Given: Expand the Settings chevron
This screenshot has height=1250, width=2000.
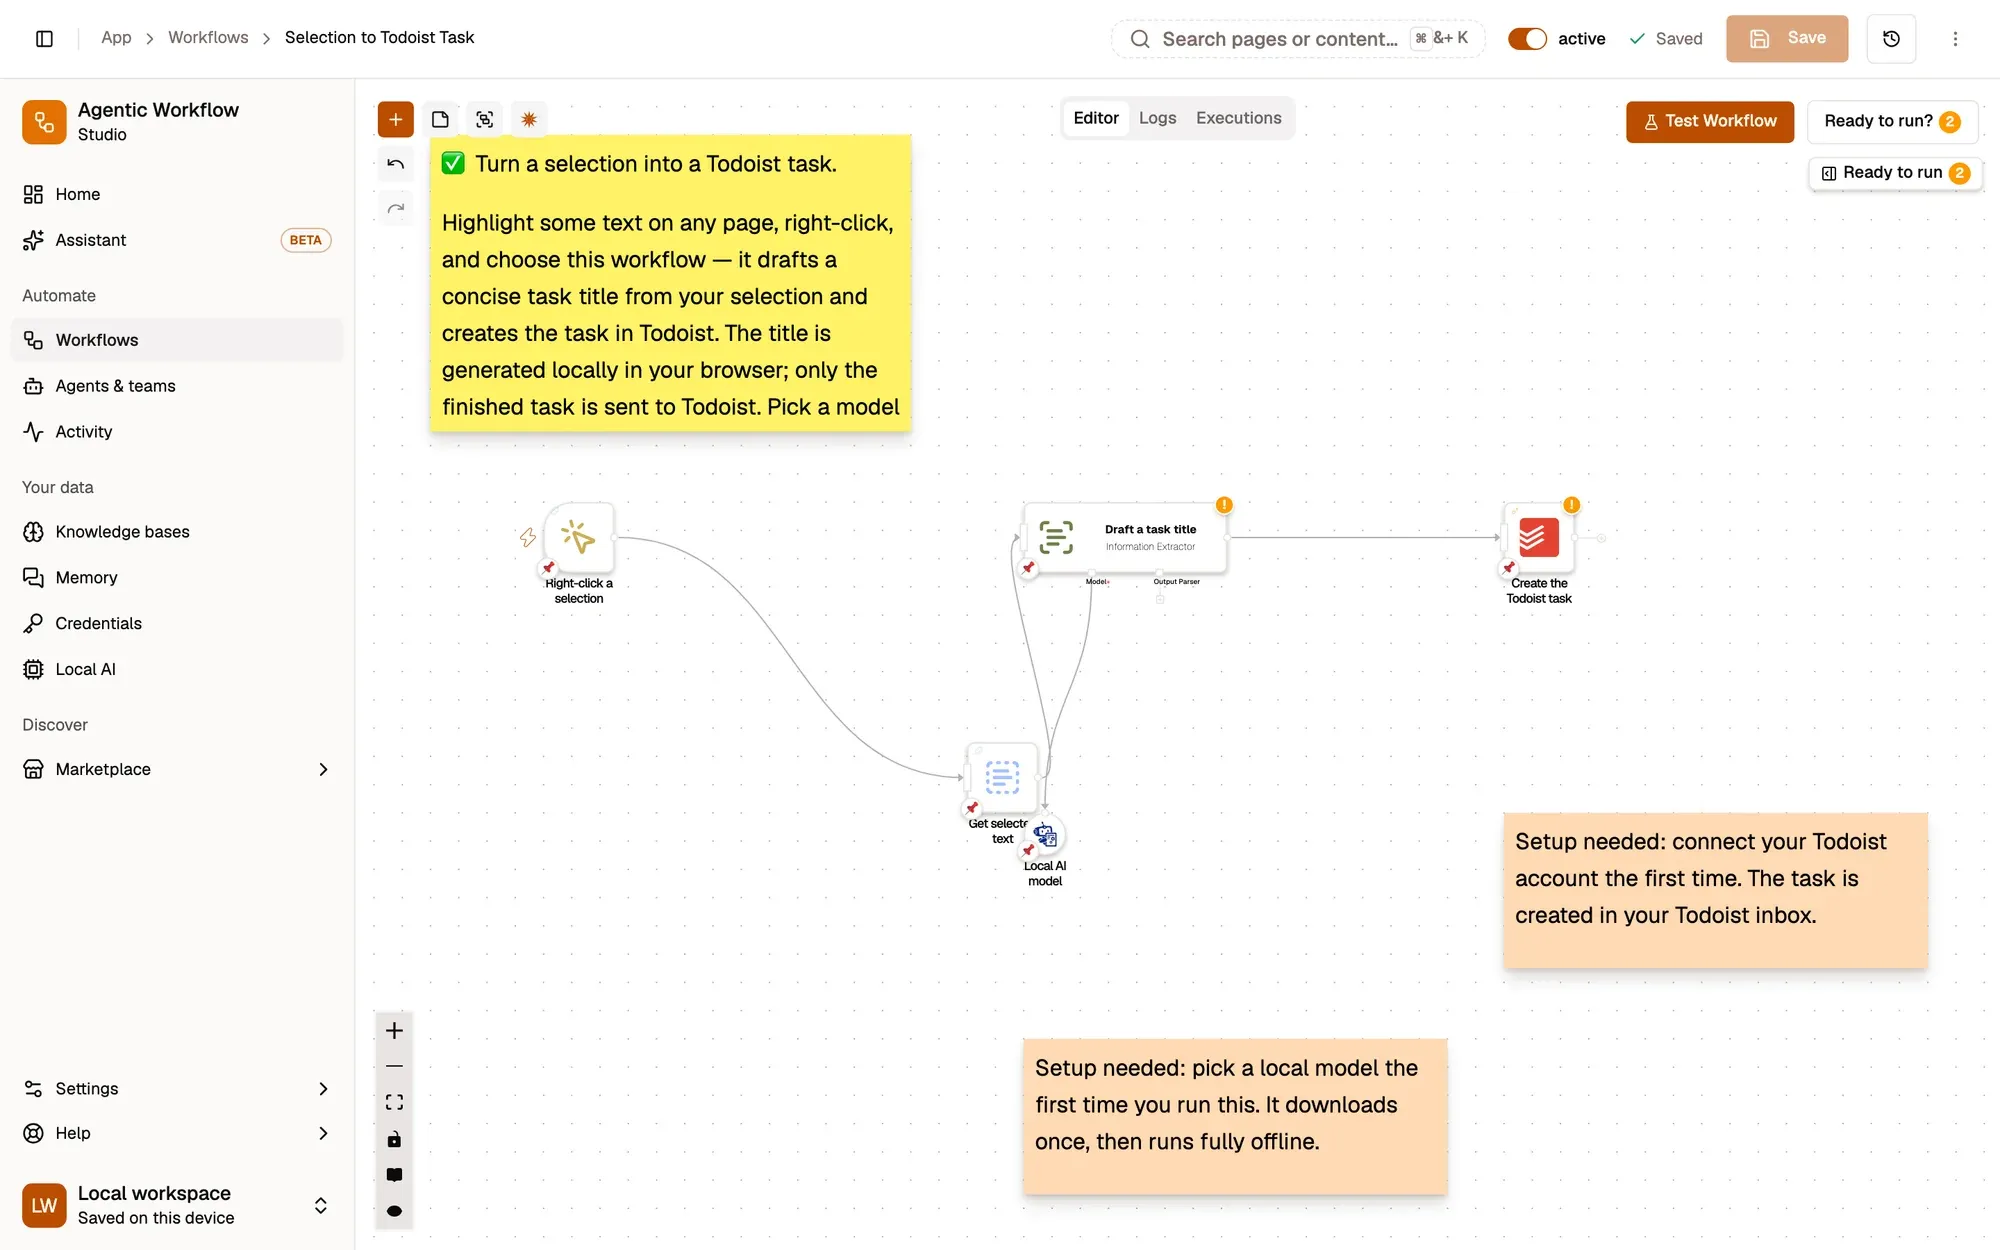Looking at the screenshot, I should (x=323, y=1089).
